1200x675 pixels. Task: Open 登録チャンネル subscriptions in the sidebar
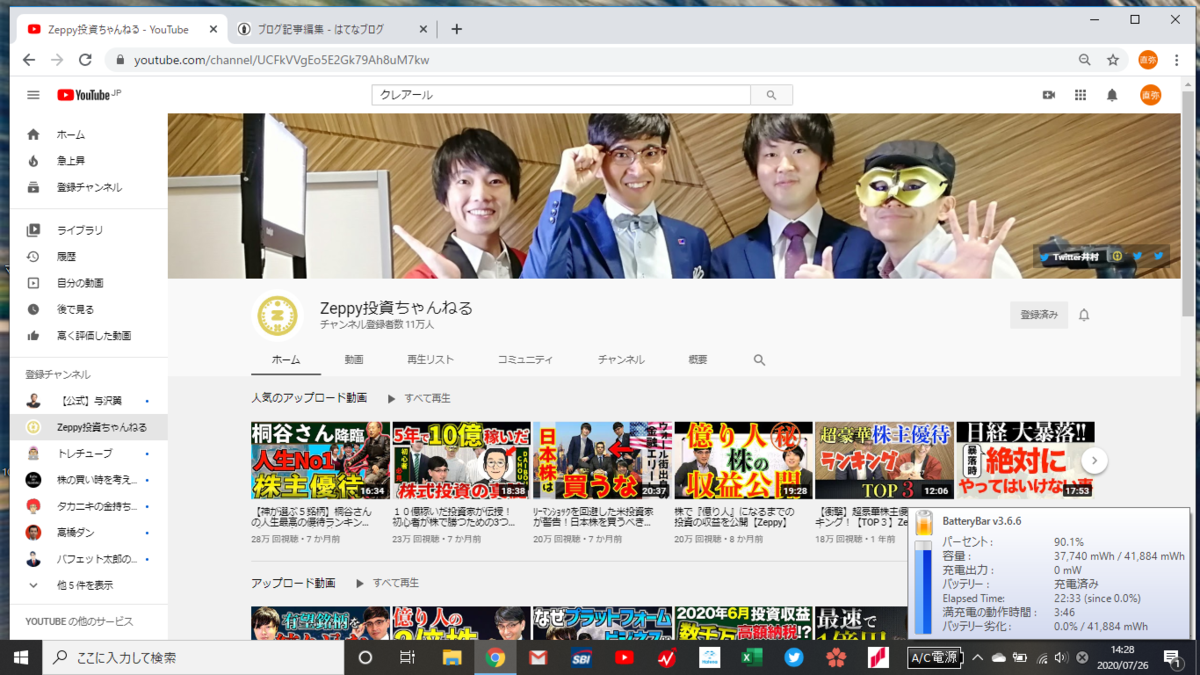pyautogui.click(x=89, y=187)
